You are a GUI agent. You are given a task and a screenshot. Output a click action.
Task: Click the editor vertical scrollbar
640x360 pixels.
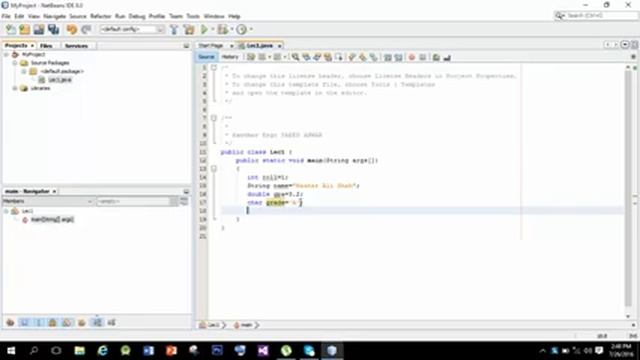[628, 190]
